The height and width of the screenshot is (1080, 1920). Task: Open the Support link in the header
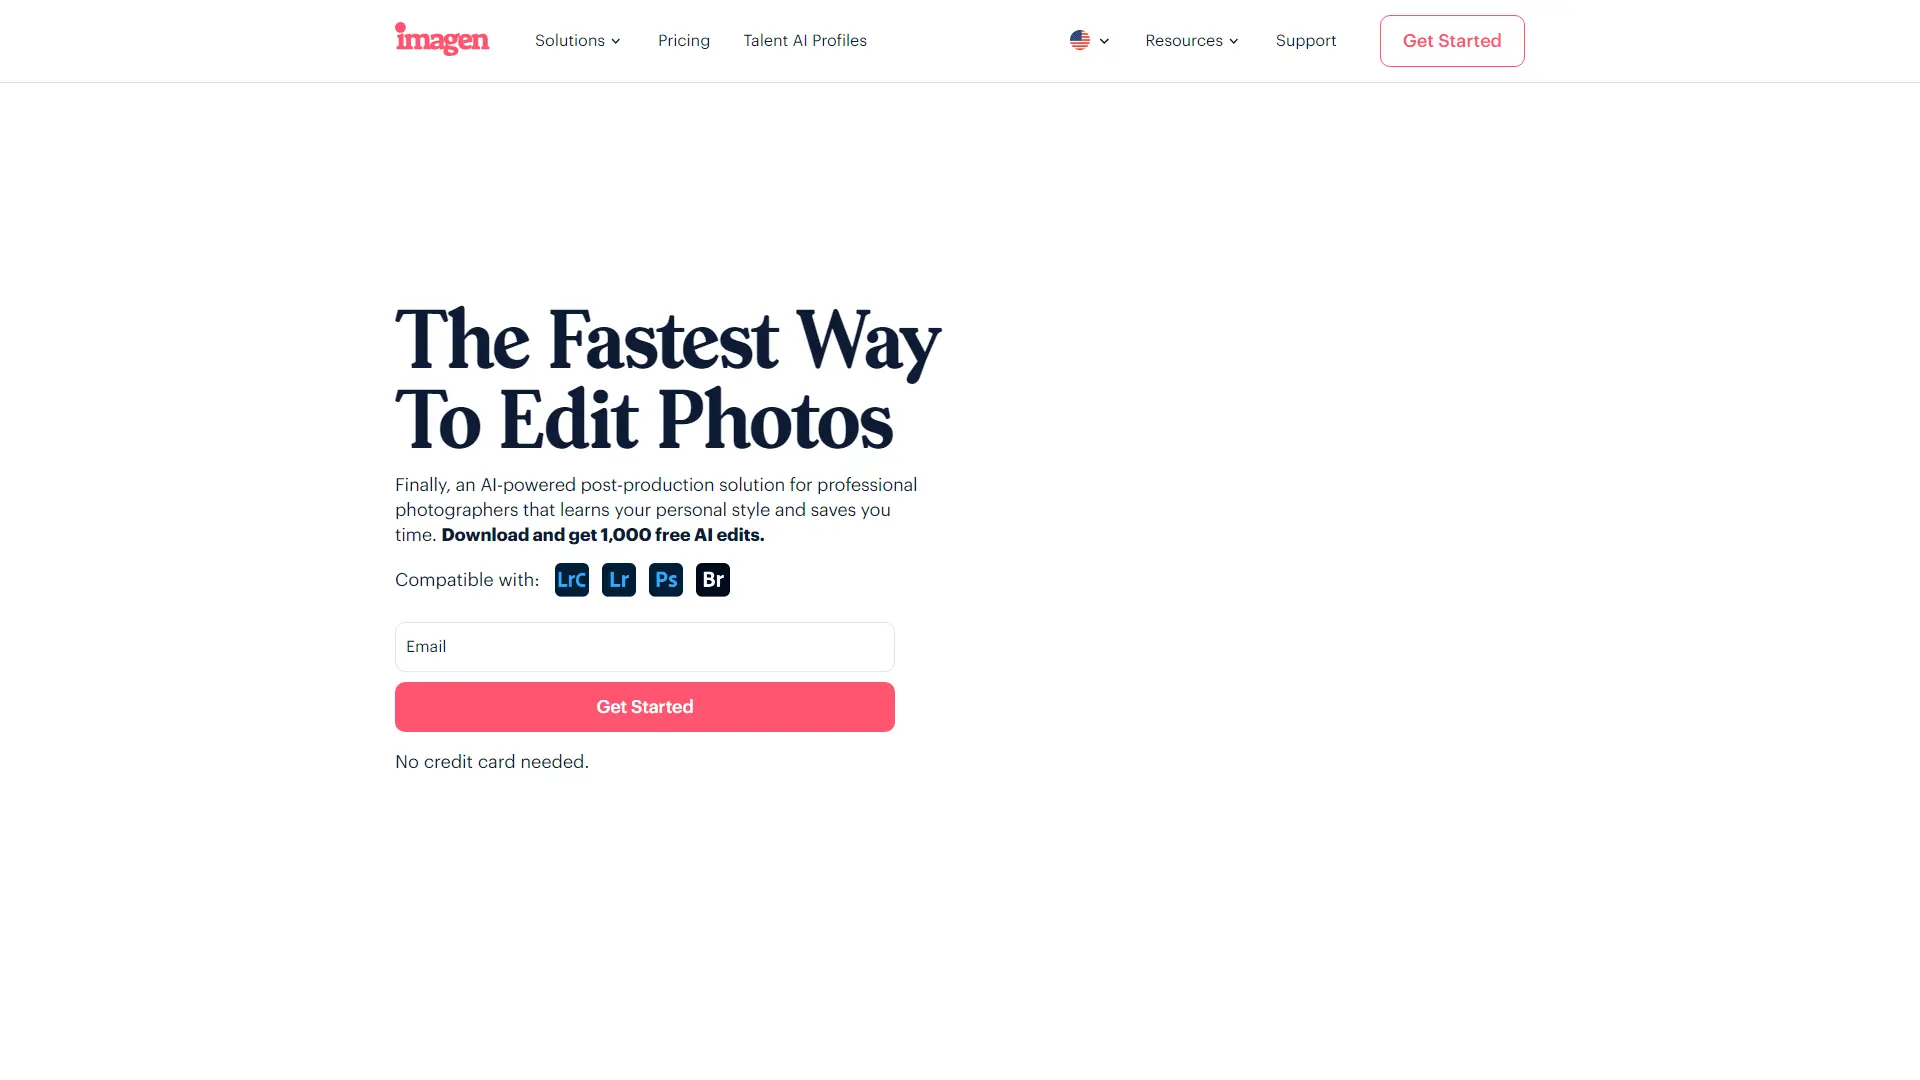(1306, 41)
